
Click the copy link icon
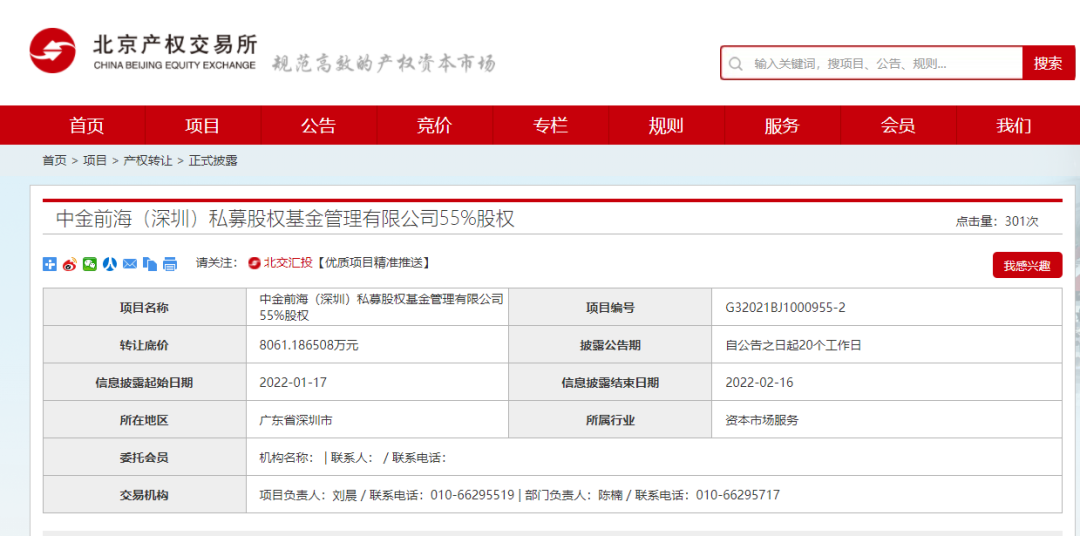pyautogui.click(x=149, y=263)
